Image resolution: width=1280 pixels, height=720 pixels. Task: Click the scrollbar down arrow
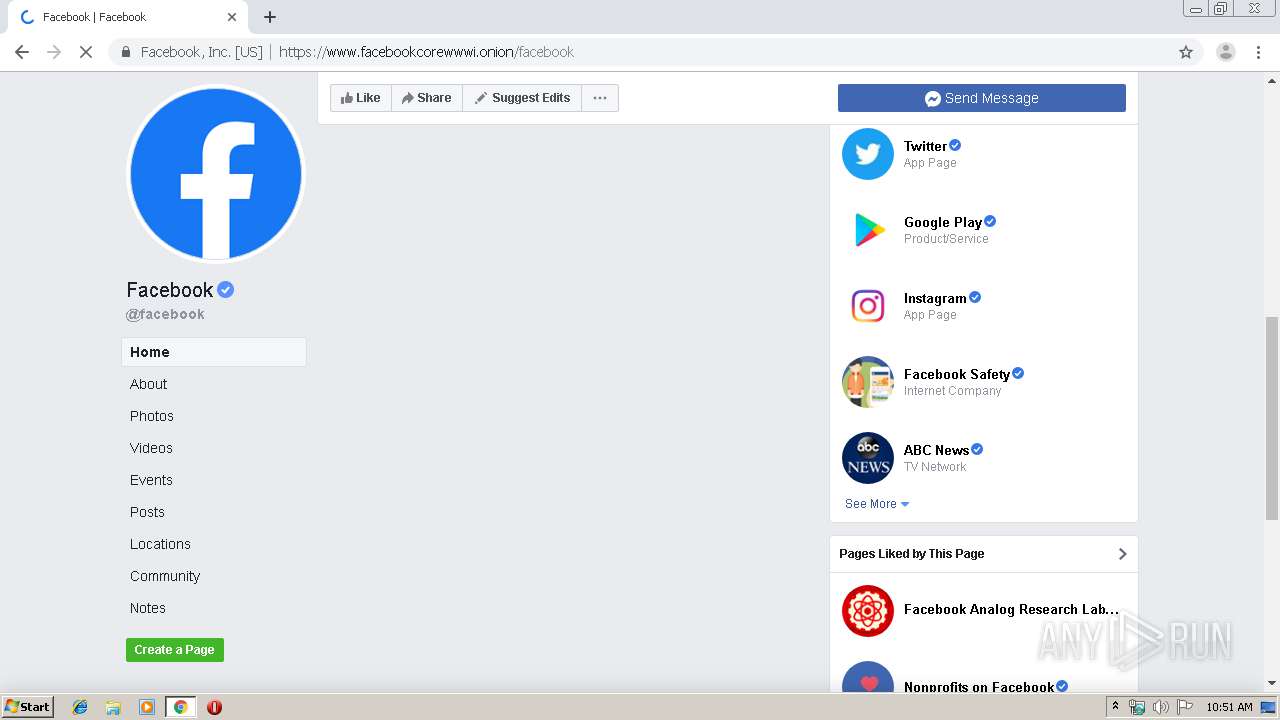click(x=1271, y=683)
